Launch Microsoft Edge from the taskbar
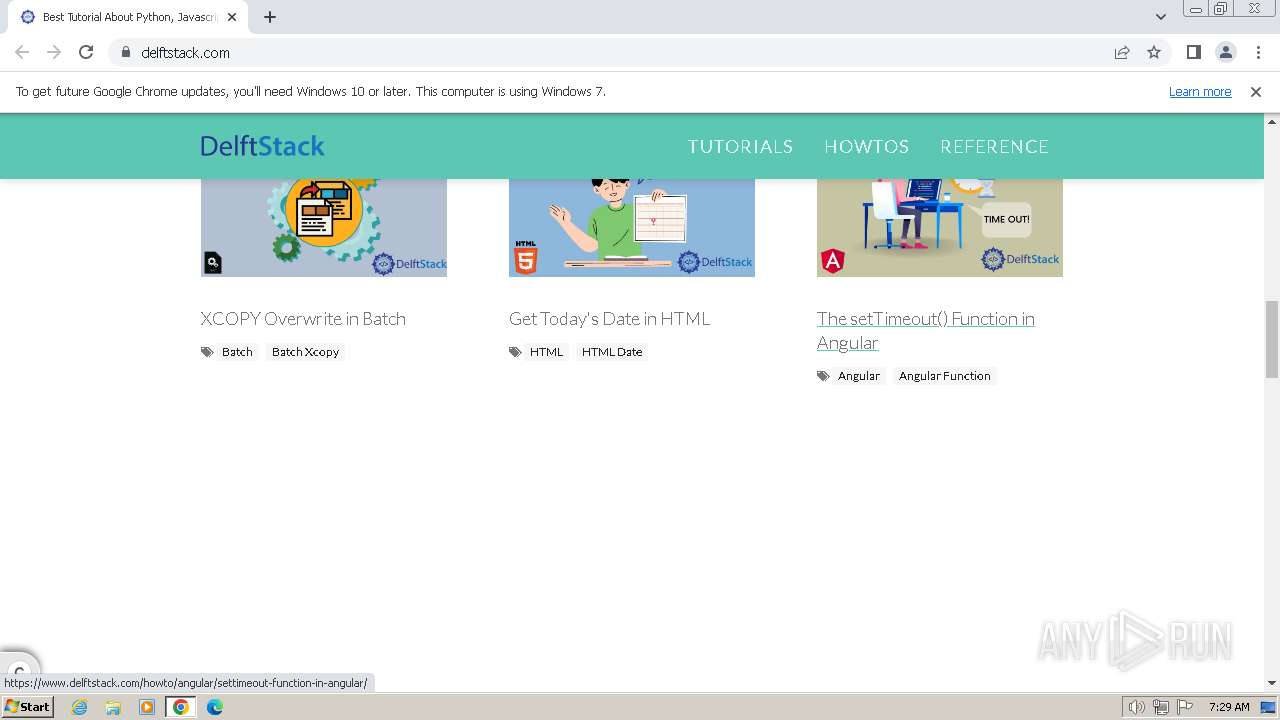1280x720 pixels. tap(215, 707)
